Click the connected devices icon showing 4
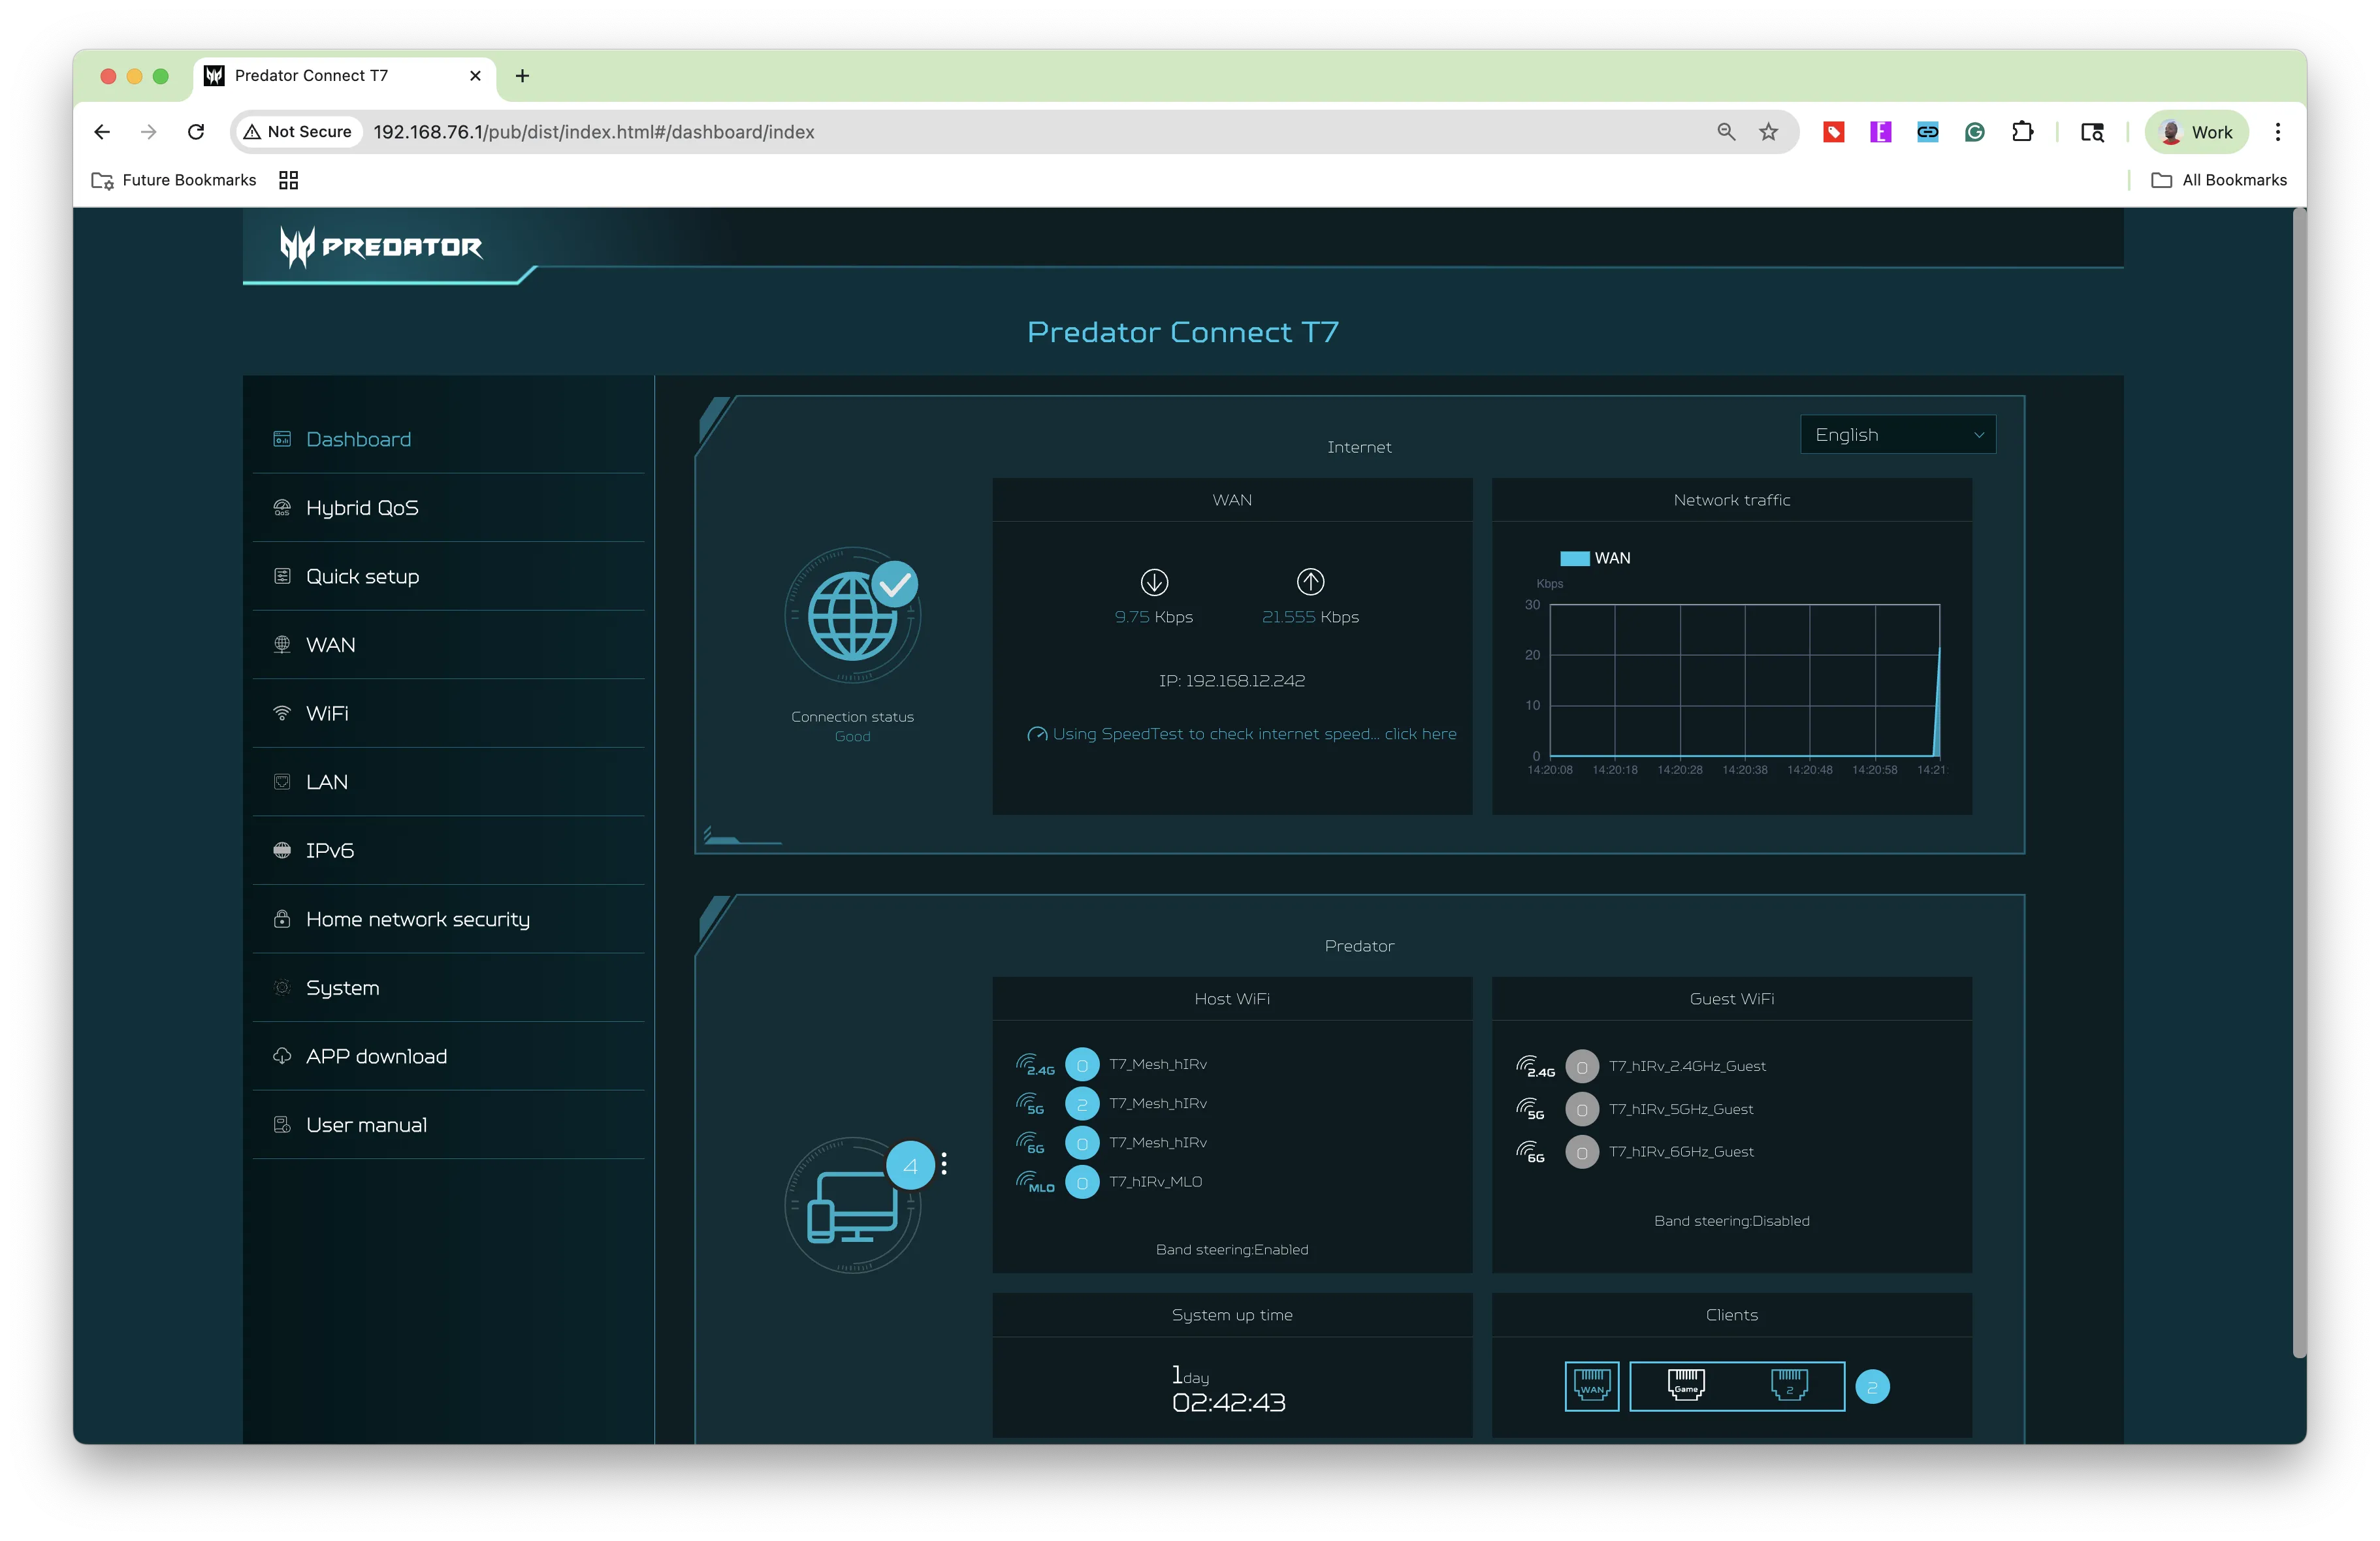This screenshot has height=1541, width=2380. click(853, 1204)
